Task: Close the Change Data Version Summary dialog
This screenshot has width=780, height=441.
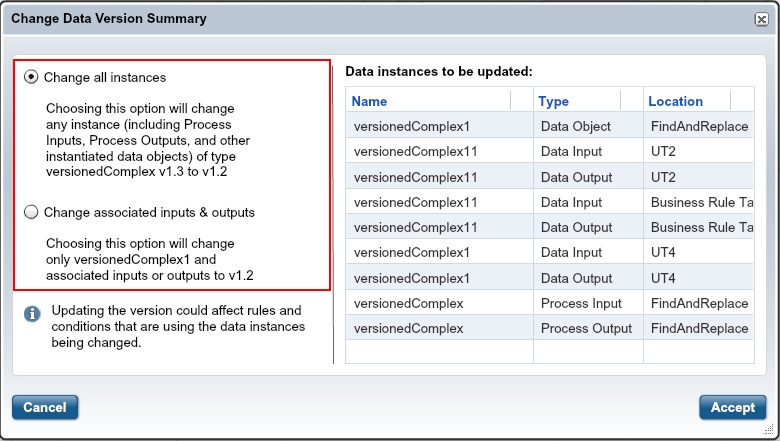Action: click(x=761, y=19)
